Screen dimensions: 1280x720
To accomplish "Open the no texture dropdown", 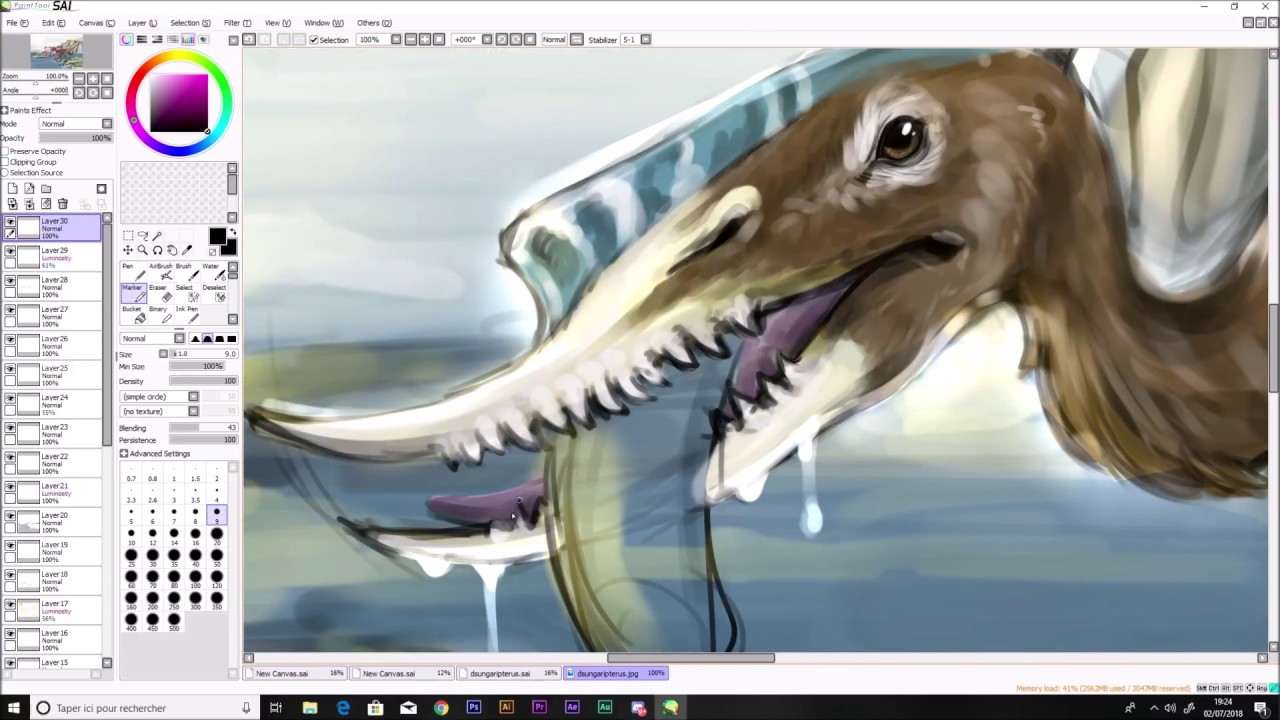I will point(160,411).
